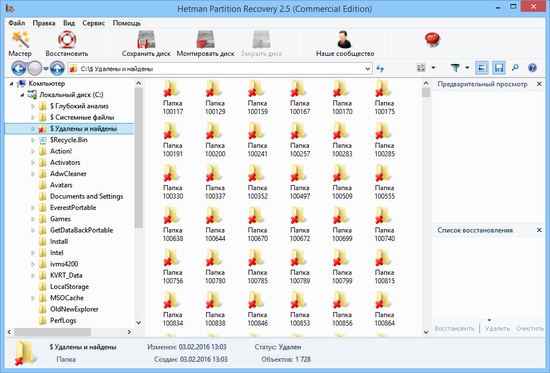550x373 pixels.
Task: Go up one folder level
Action: pyautogui.click(x=57, y=68)
